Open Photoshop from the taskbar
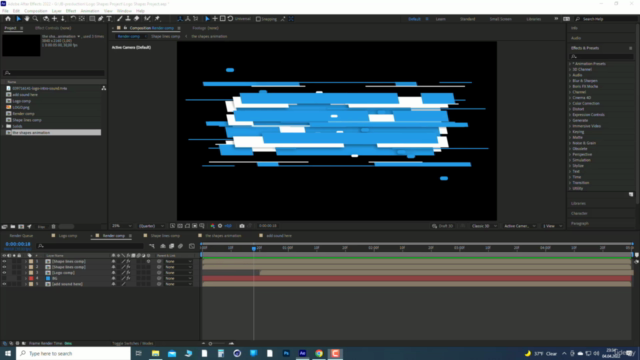This screenshot has width=640, height=360. [x=286, y=353]
